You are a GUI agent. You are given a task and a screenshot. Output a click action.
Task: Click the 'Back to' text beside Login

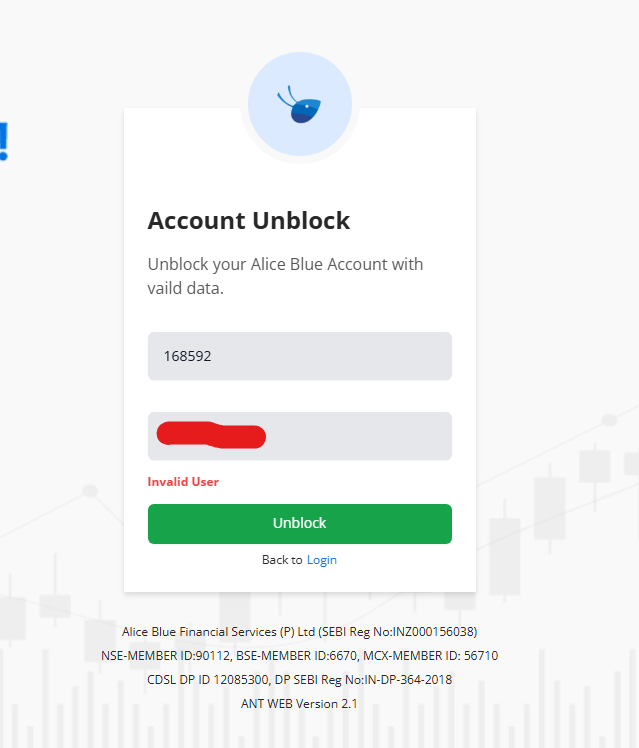point(282,560)
